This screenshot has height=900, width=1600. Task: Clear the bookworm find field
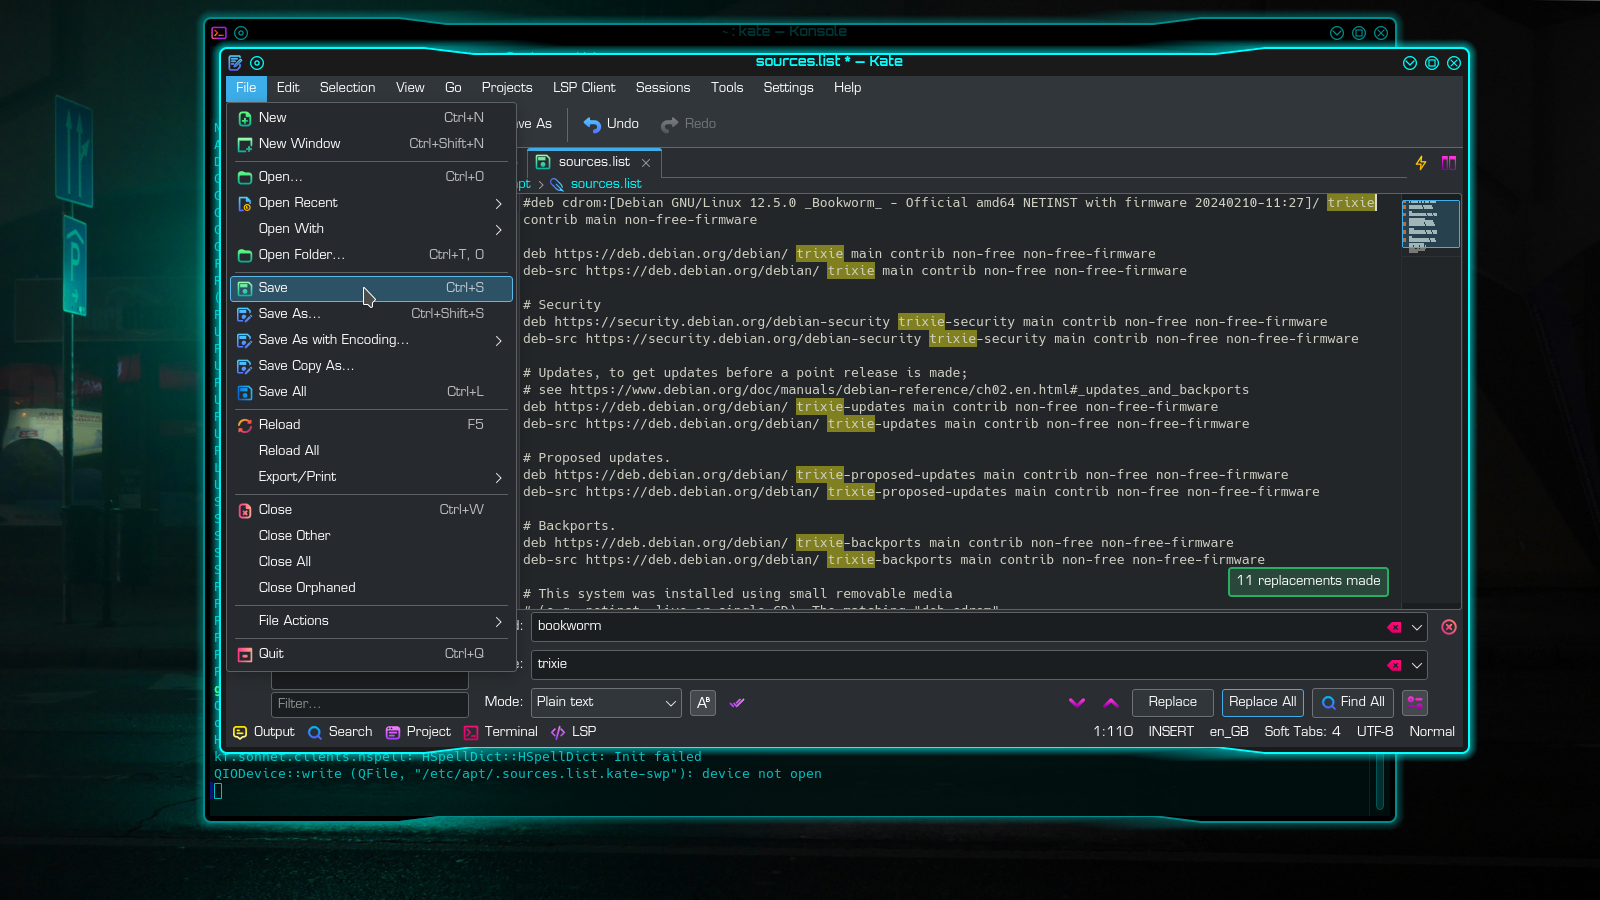[1394, 627]
